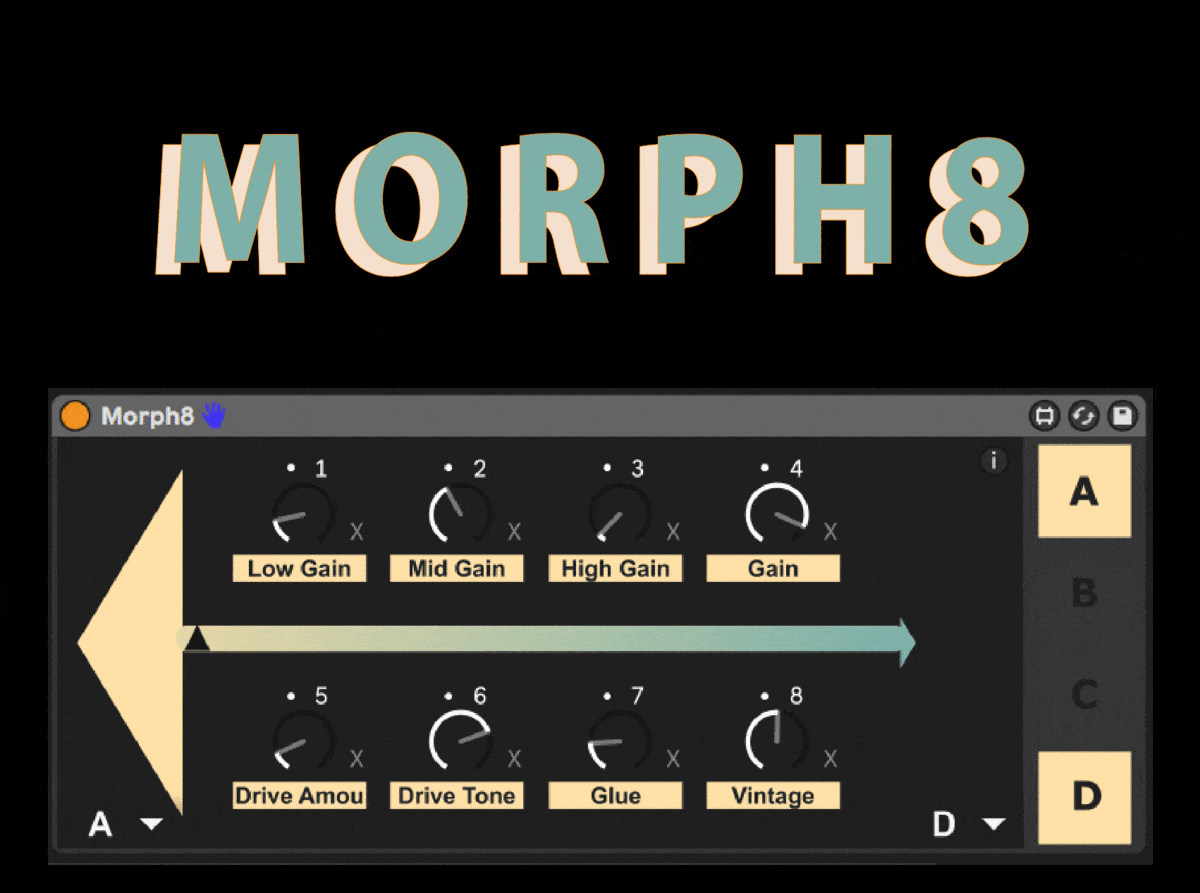Toggle the orange Morph8 device activator
This screenshot has width=1200, height=893.
[75, 416]
